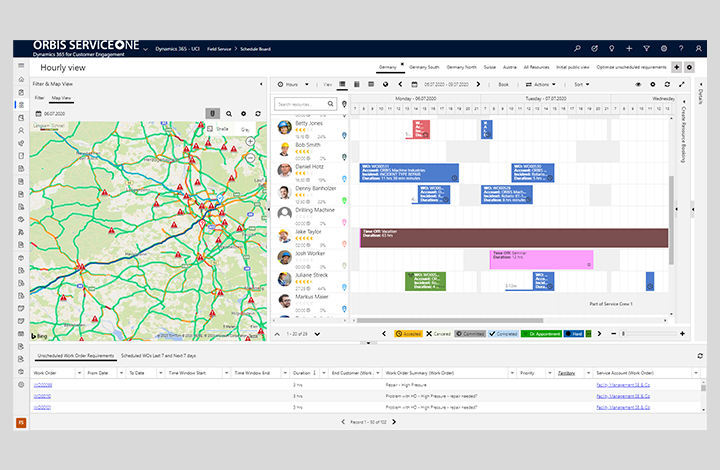
Task: Open search in the top navigation bar
Action: tap(577, 48)
